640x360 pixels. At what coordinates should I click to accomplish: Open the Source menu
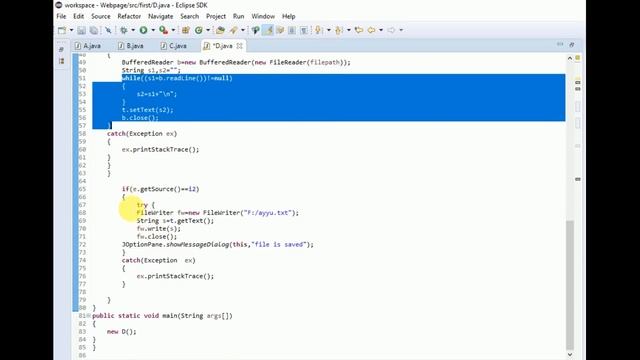100,16
